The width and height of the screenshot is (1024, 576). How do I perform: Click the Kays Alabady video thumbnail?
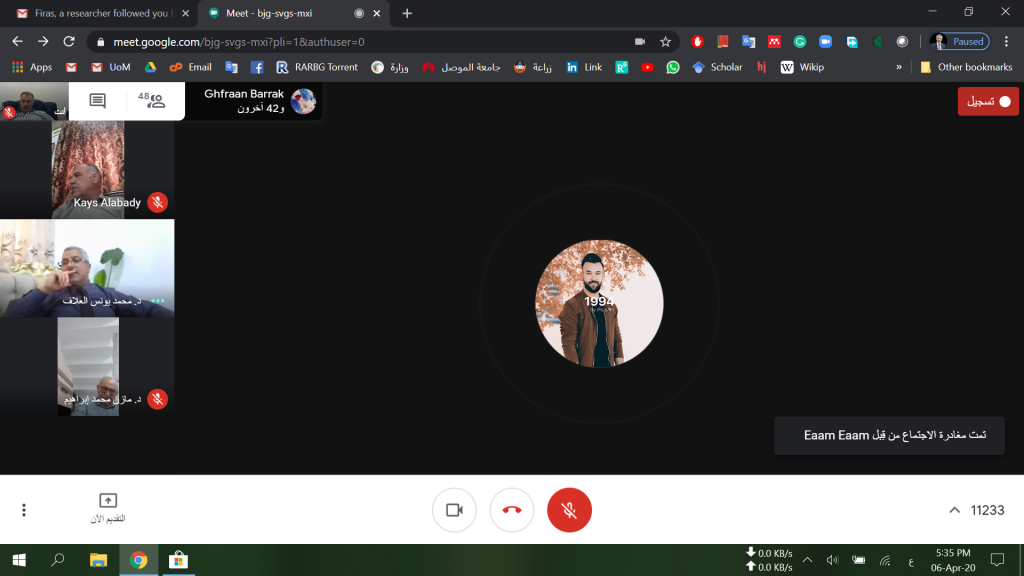coord(88,170)
